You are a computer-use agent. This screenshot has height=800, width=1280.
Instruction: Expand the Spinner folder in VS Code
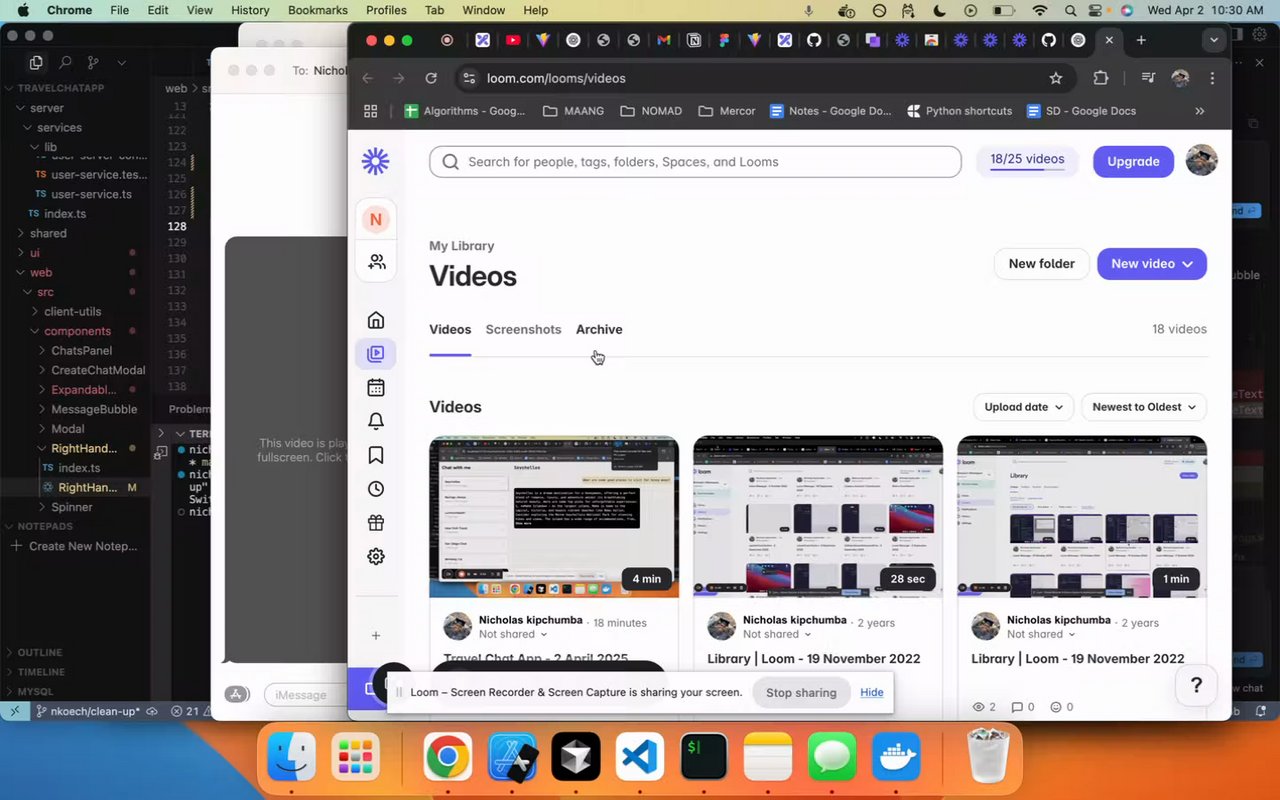pyautogui.click(x=72, y=507)
